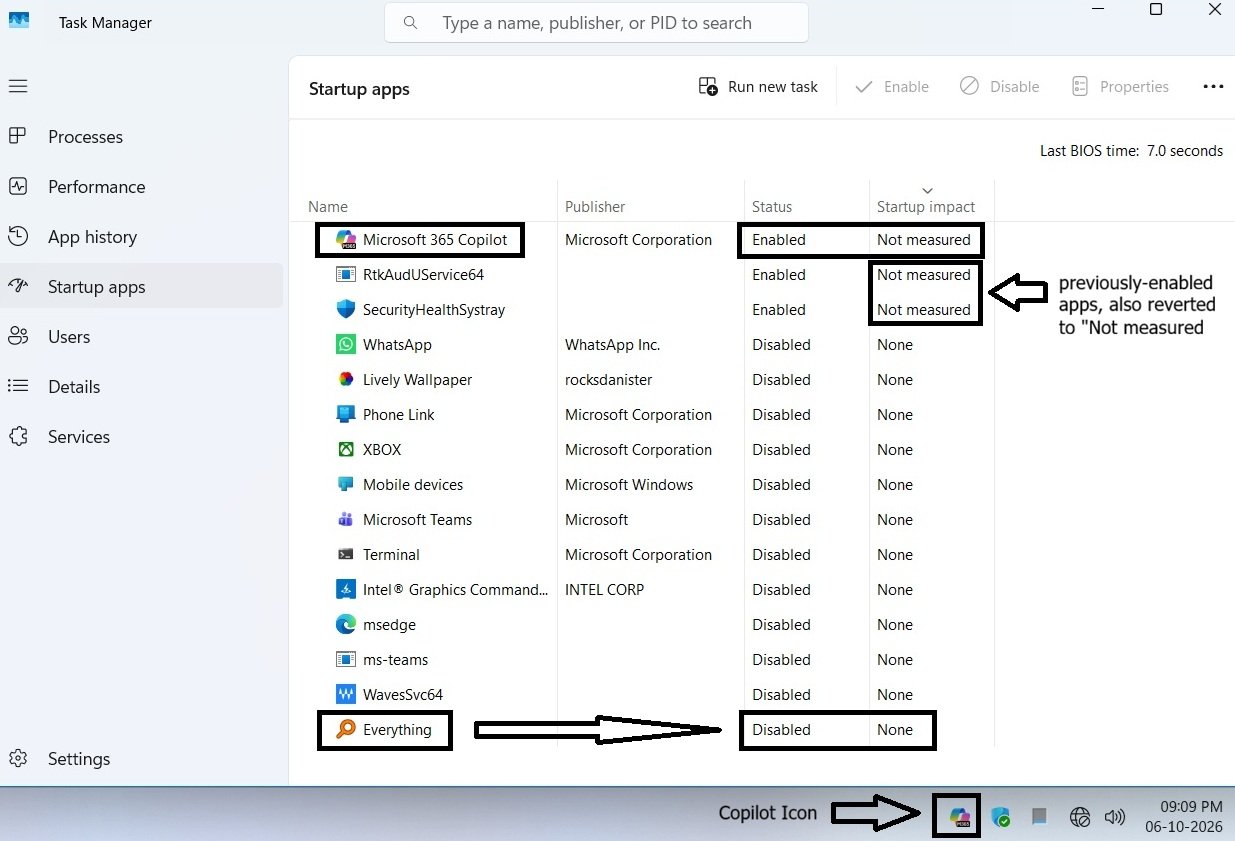Screen dimensions: 1235x841
Task: Click the "Lively Wallpaper" name text
Action: point(417,380)
